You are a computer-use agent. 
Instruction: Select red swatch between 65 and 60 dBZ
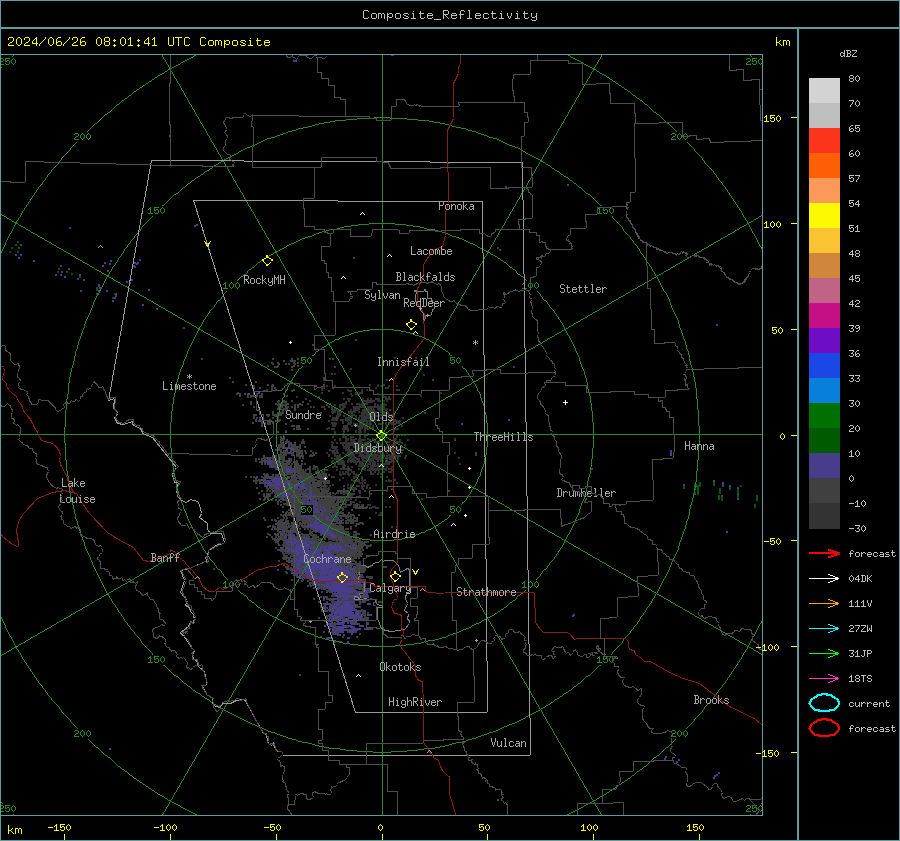tap(824, 141)
